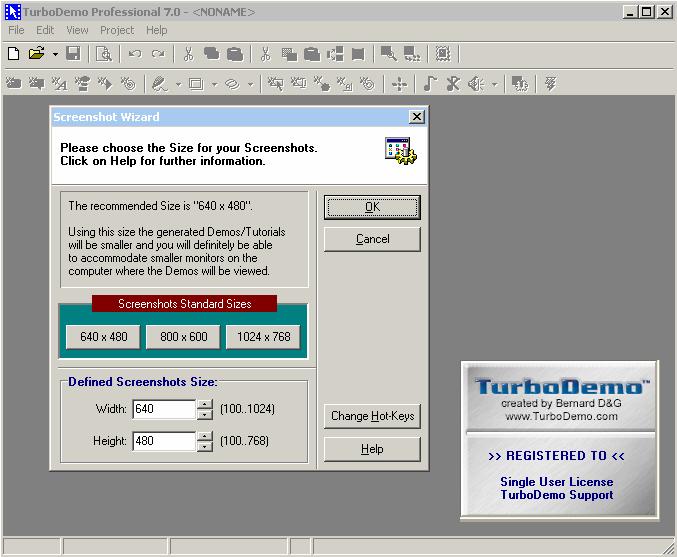Click the Screenshot Wizard settings gear icon
Screen dimensions: 677x557
click(x=401, y=151)
